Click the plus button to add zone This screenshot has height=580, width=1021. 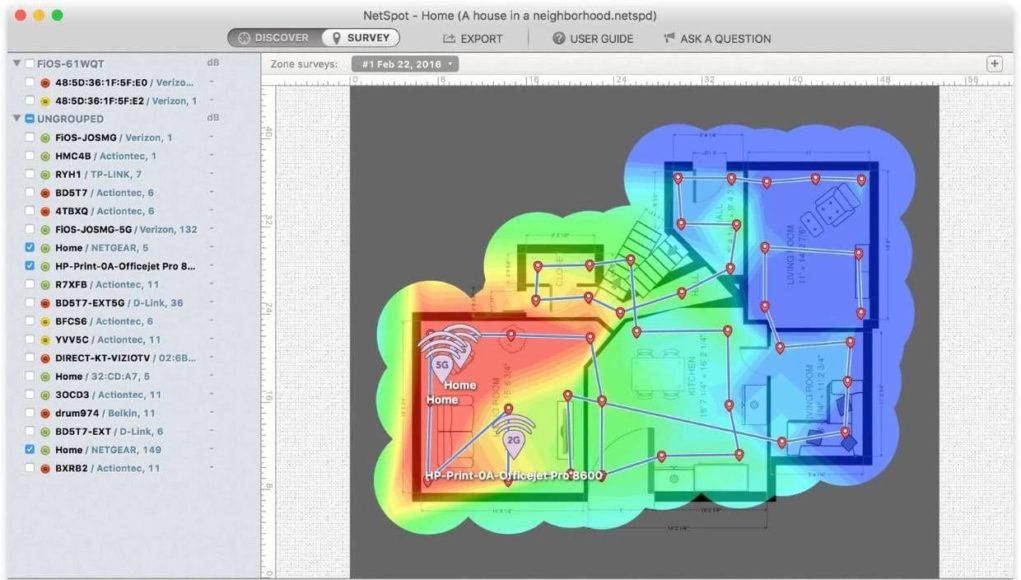pos(994,64)
